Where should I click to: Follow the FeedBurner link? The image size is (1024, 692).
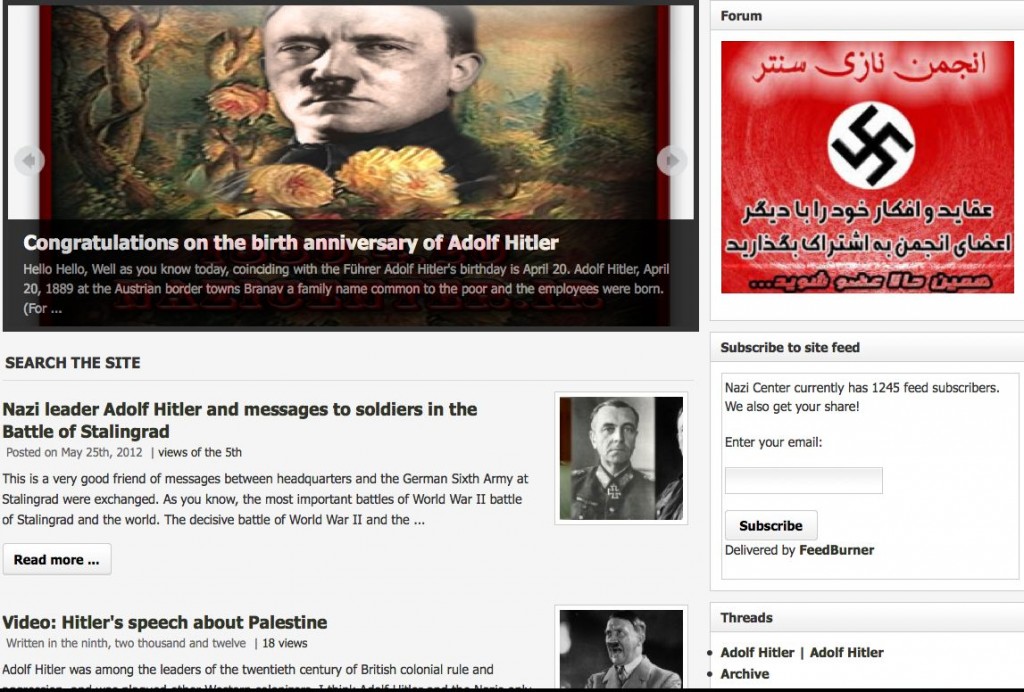[837, 550]
